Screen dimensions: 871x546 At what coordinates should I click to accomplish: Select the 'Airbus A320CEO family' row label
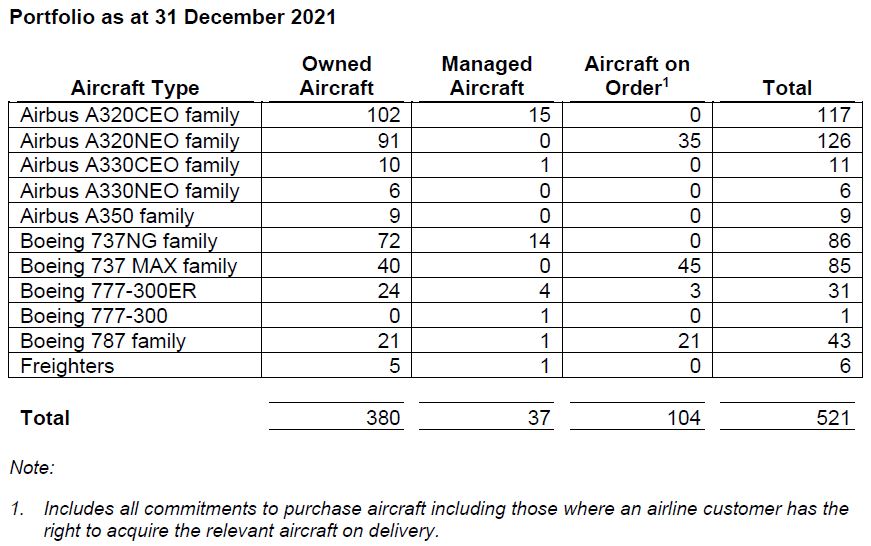coord(130,115)
